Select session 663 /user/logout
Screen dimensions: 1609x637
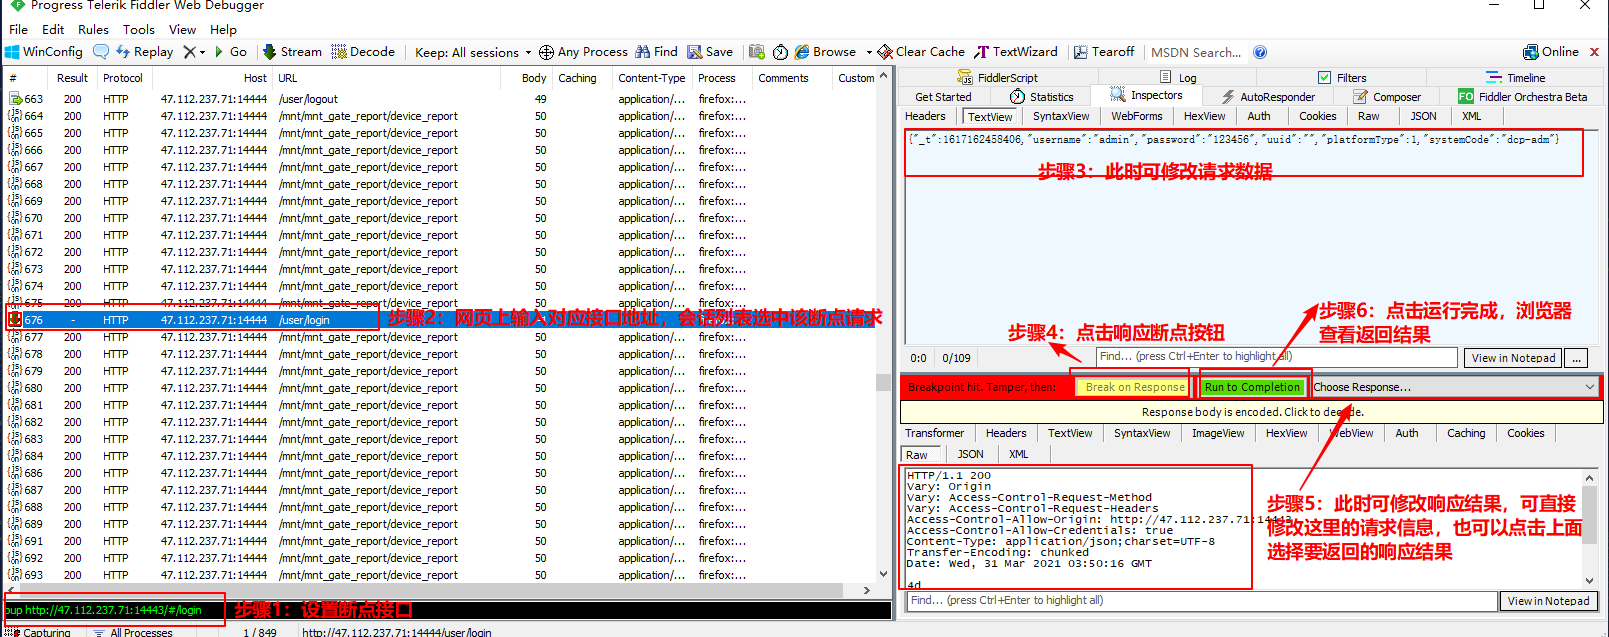coord(440,99)
